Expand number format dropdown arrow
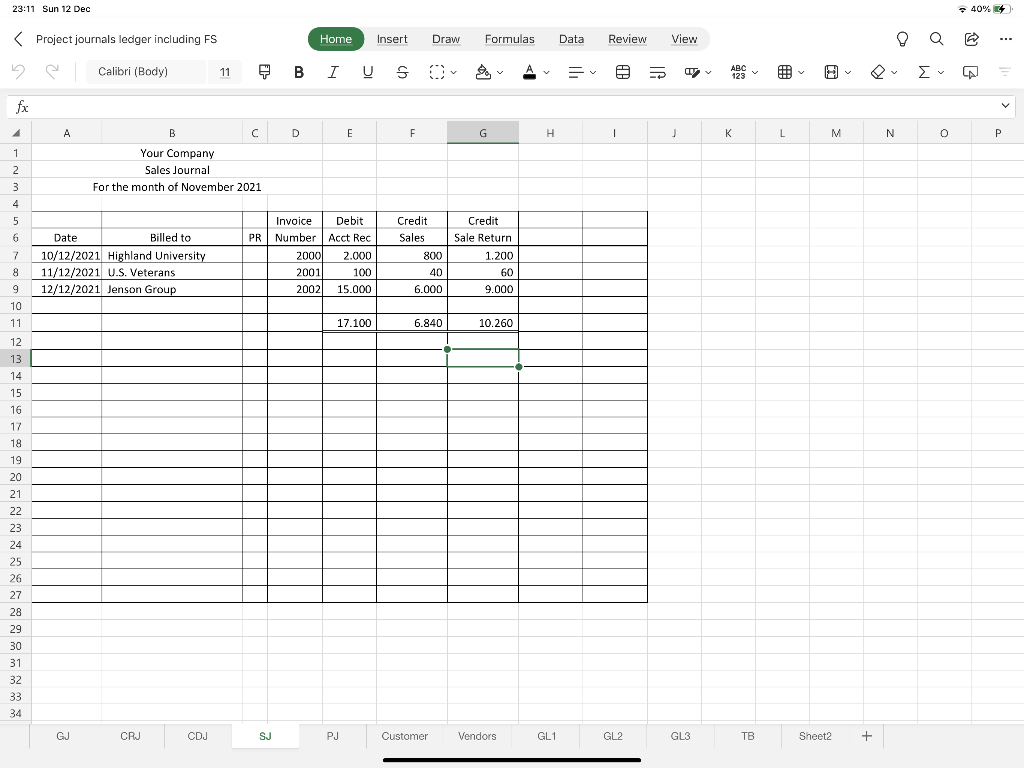Image resolution: width=1024 pixels, height=768 pixels. pyautogui.click(x=755, y=72)
